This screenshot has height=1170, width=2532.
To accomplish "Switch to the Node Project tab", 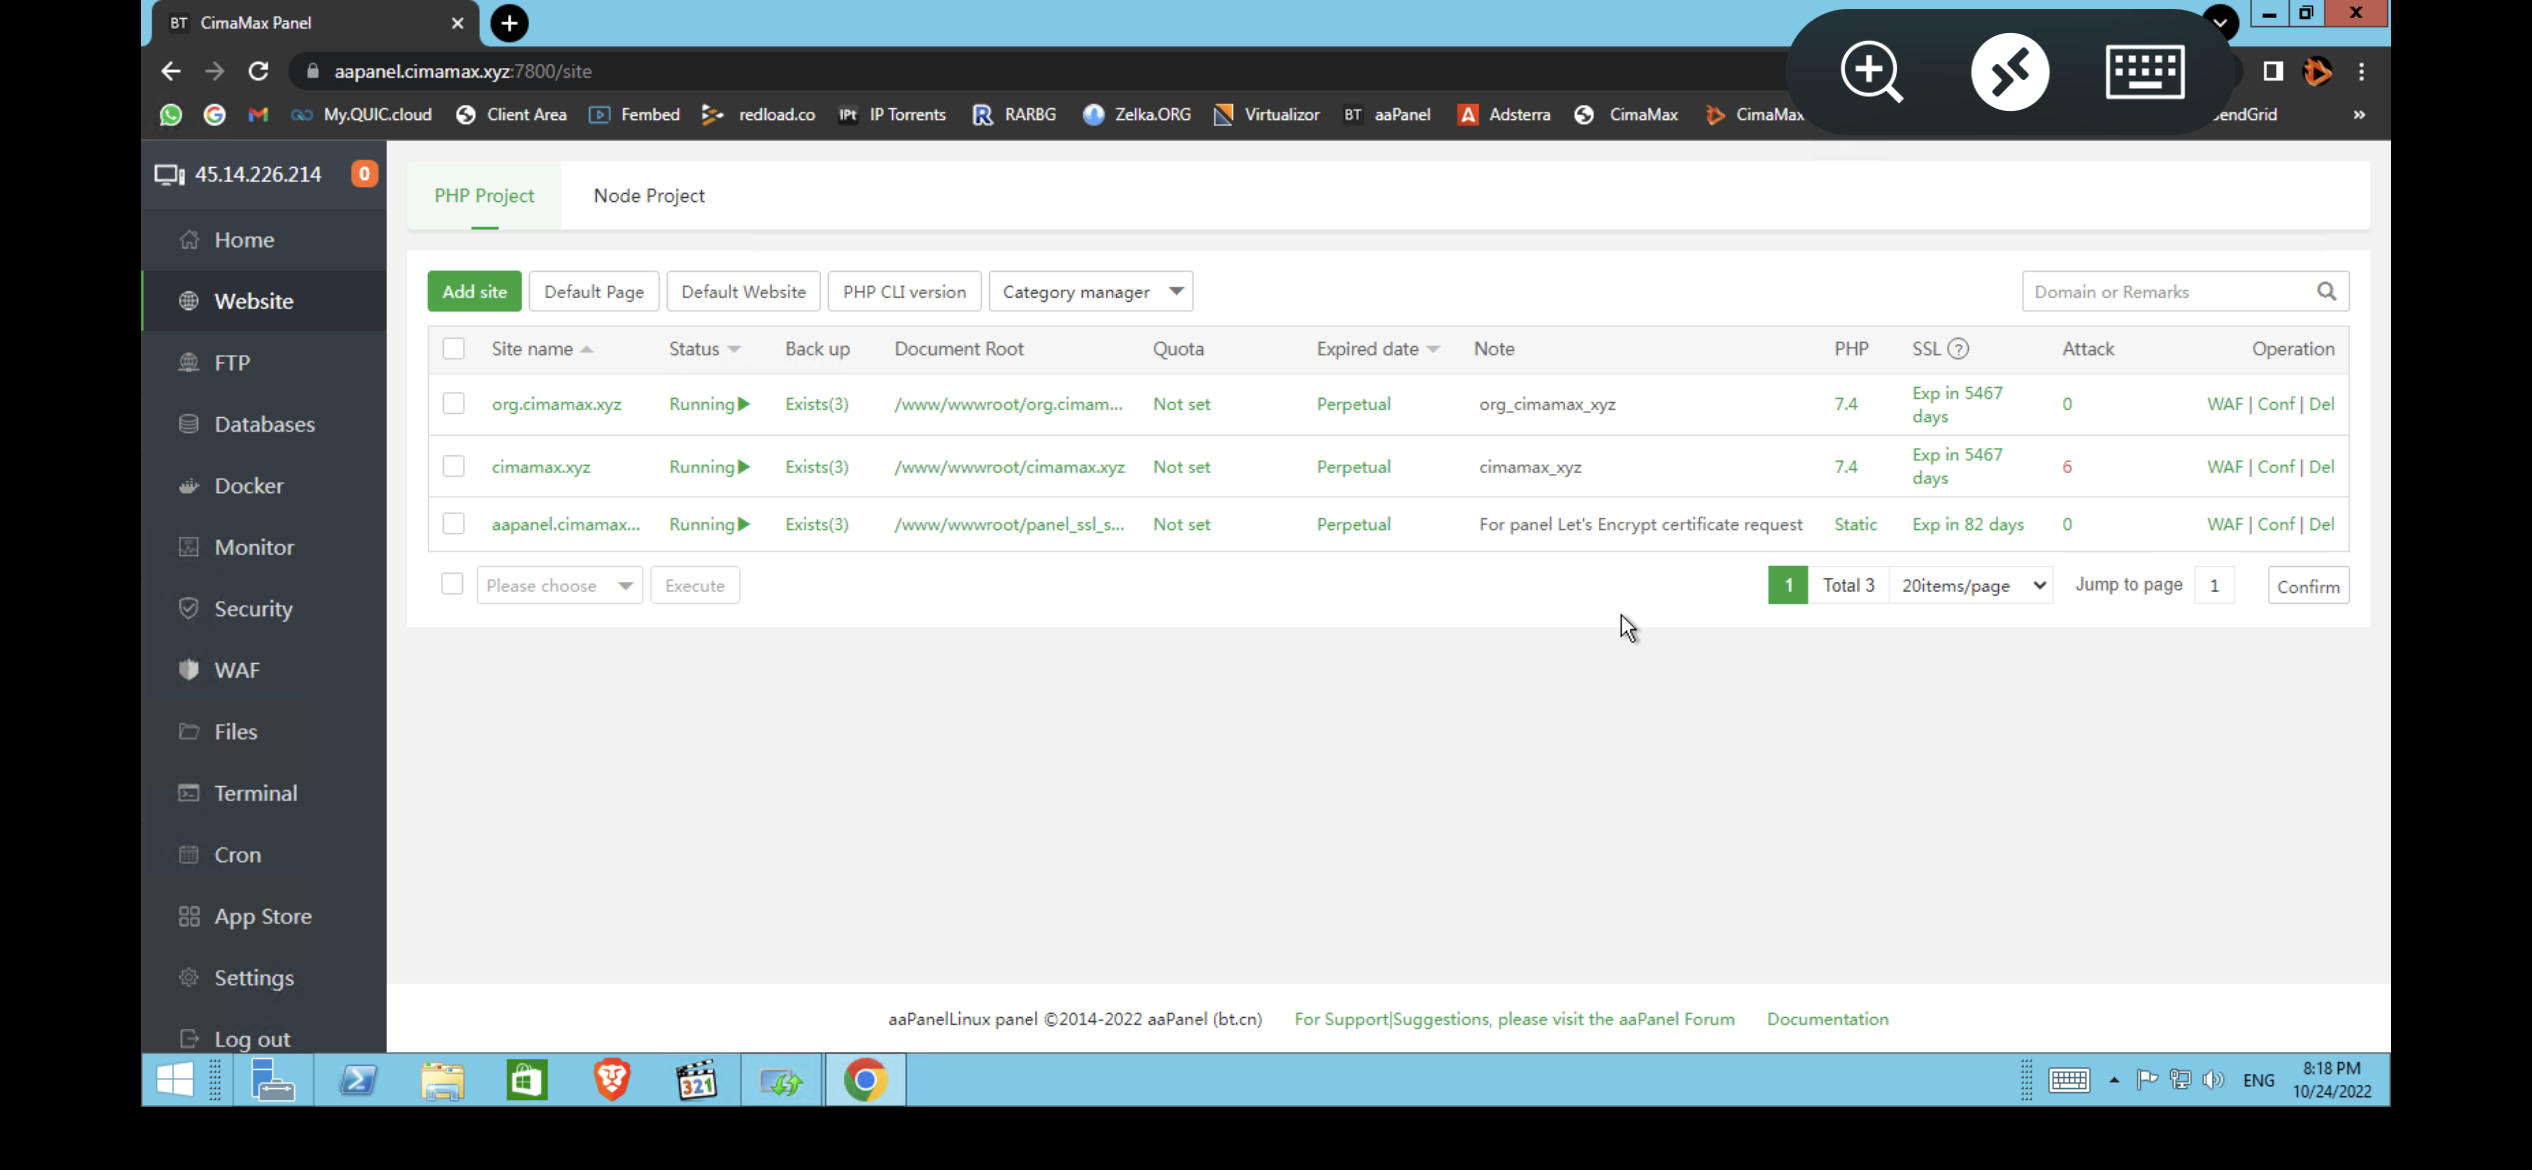I will pos(649,195).
